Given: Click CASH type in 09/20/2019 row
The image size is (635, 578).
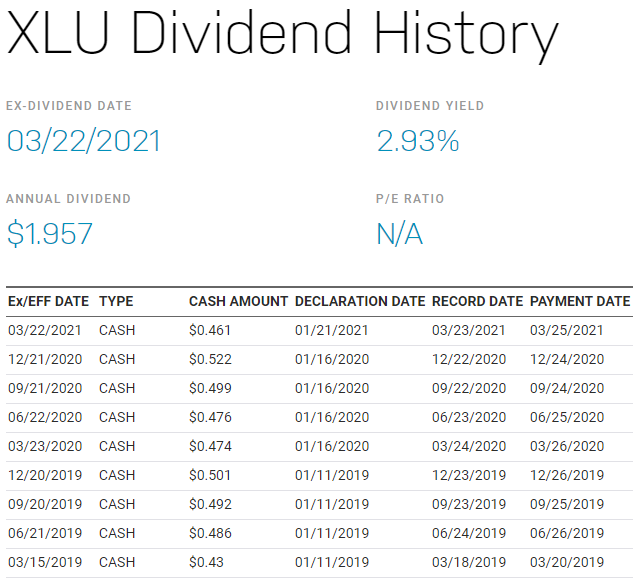Looking at the screenshot, I should [117, 504].
